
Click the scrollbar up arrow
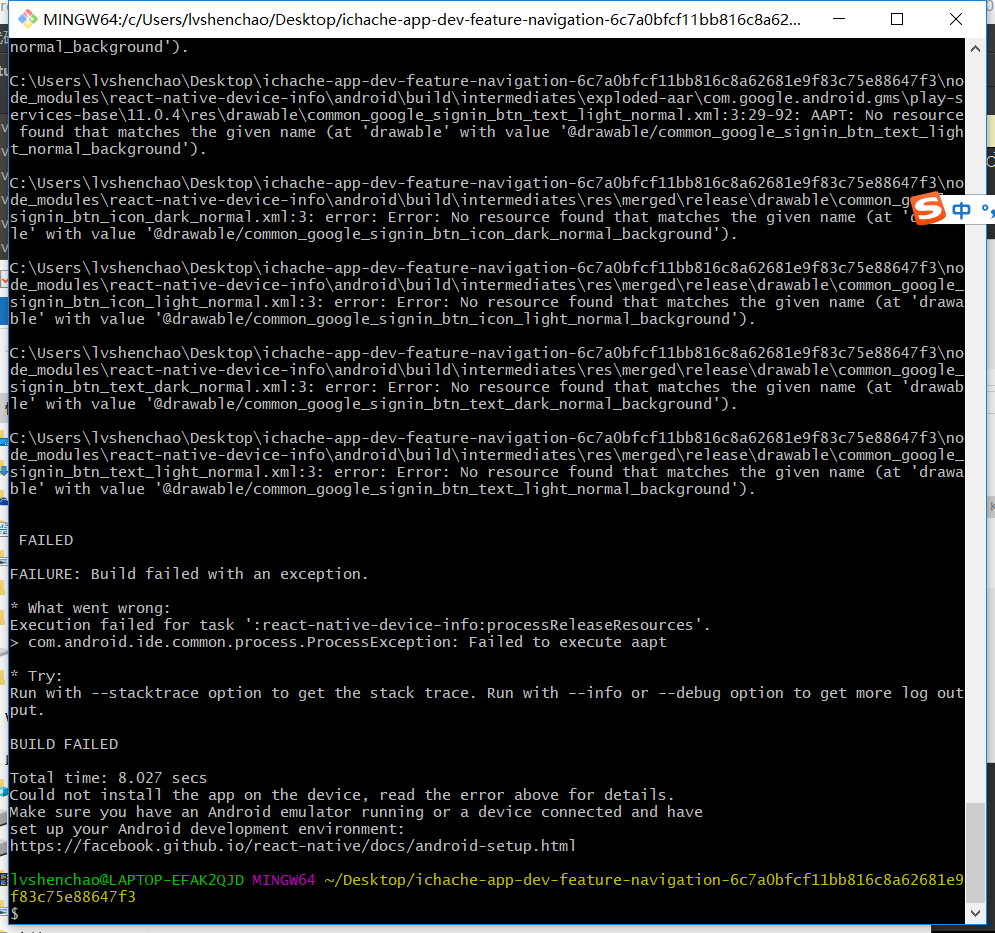pyautogui.click(x=975, y=48)
